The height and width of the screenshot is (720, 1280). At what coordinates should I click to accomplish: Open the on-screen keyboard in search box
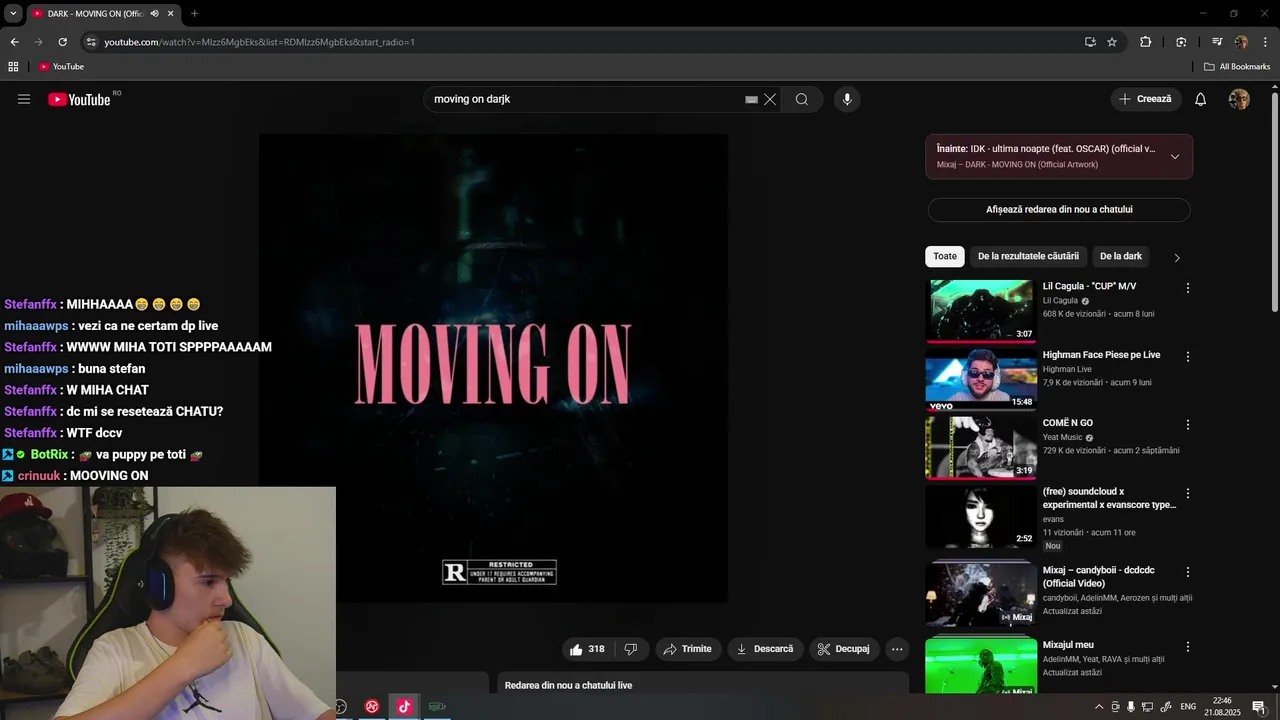(751, 100)
